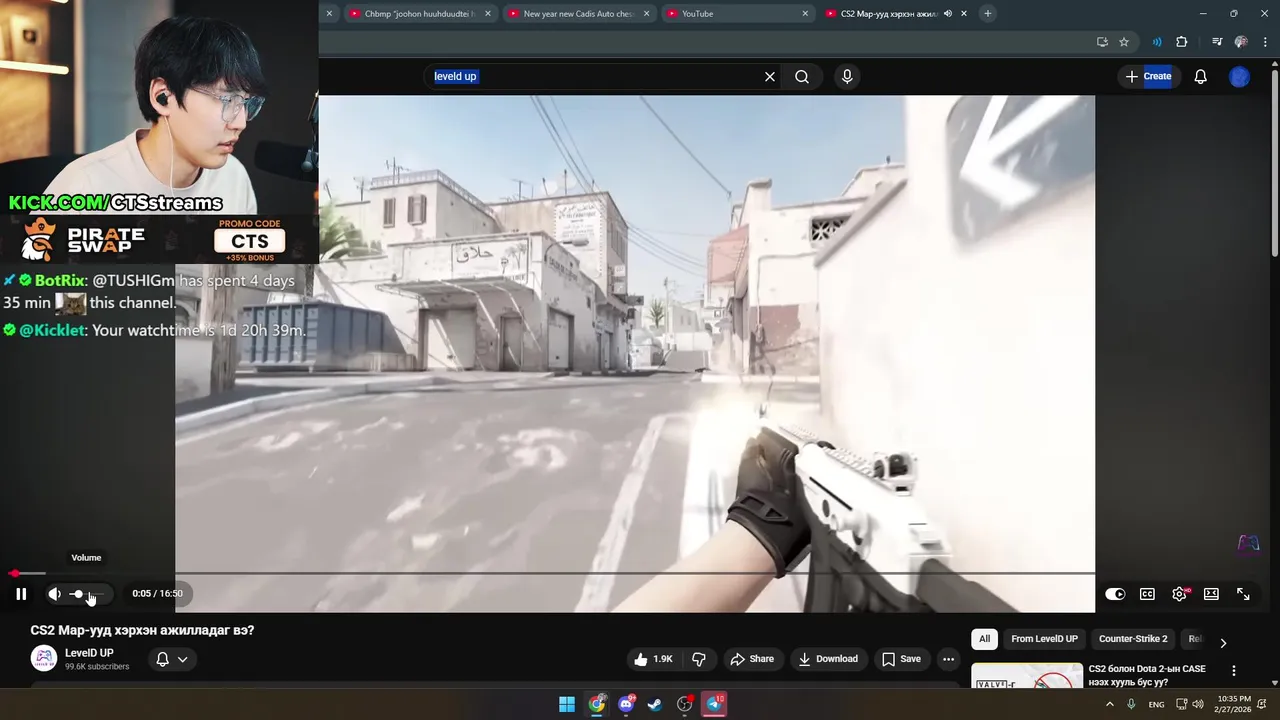The height and width of the screenshot is (720, 1280).
Task: Open the Create menu
Action: (x=1148, y=76)
